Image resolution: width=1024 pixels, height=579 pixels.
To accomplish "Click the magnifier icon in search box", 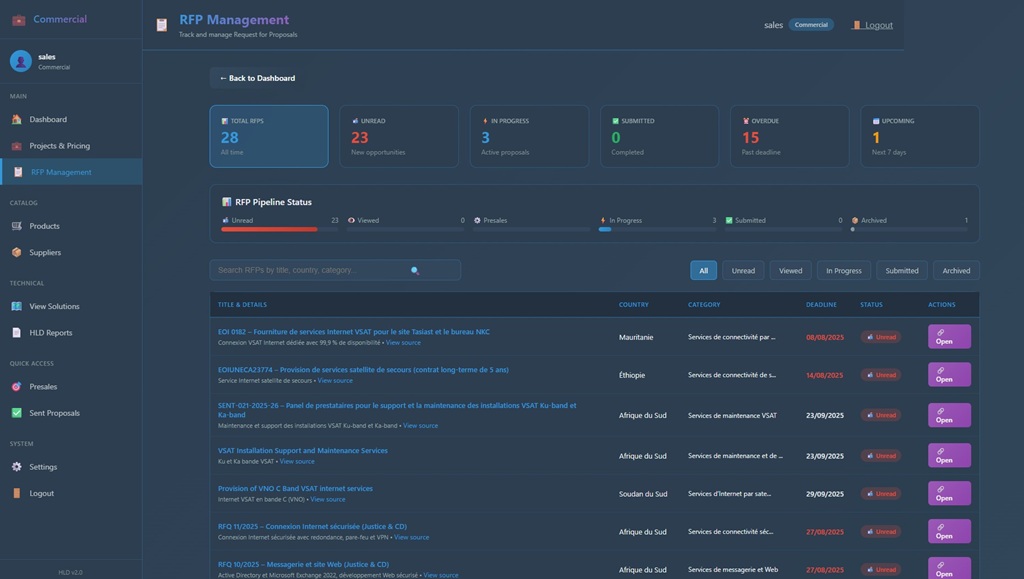I will point(415,270).
